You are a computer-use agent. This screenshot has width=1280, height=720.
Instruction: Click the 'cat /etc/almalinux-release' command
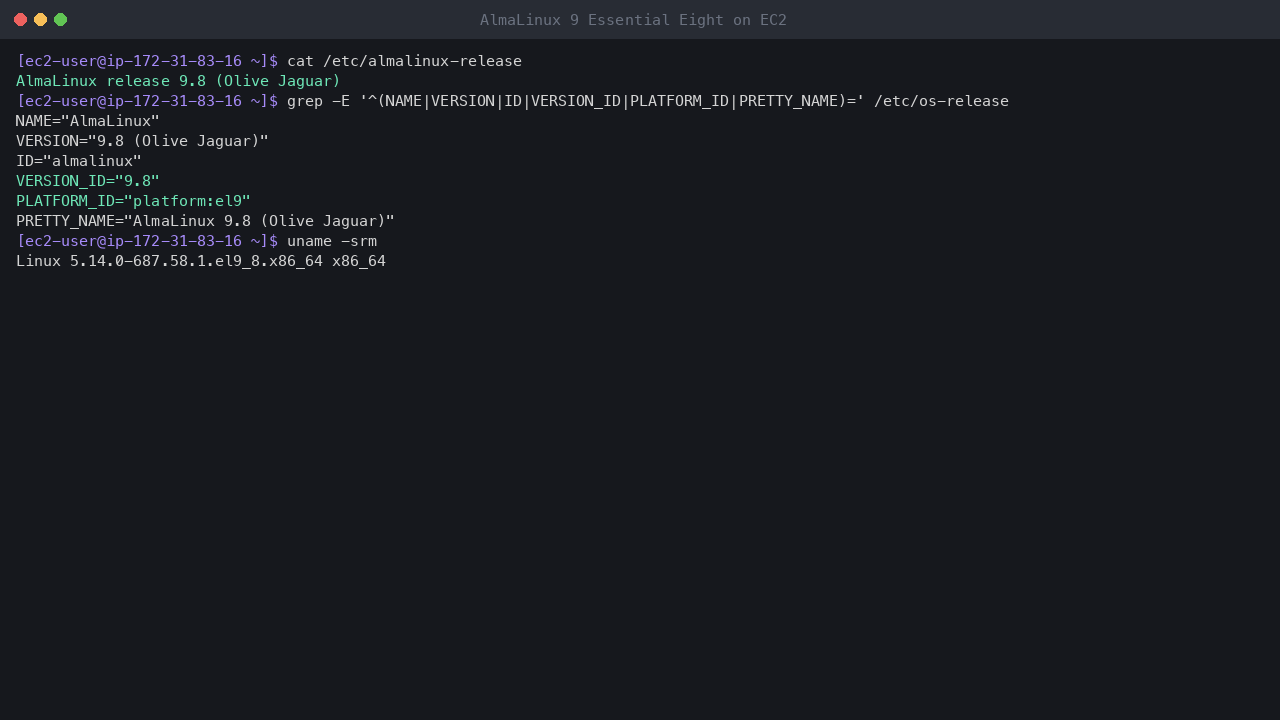(x=404, y=61)
